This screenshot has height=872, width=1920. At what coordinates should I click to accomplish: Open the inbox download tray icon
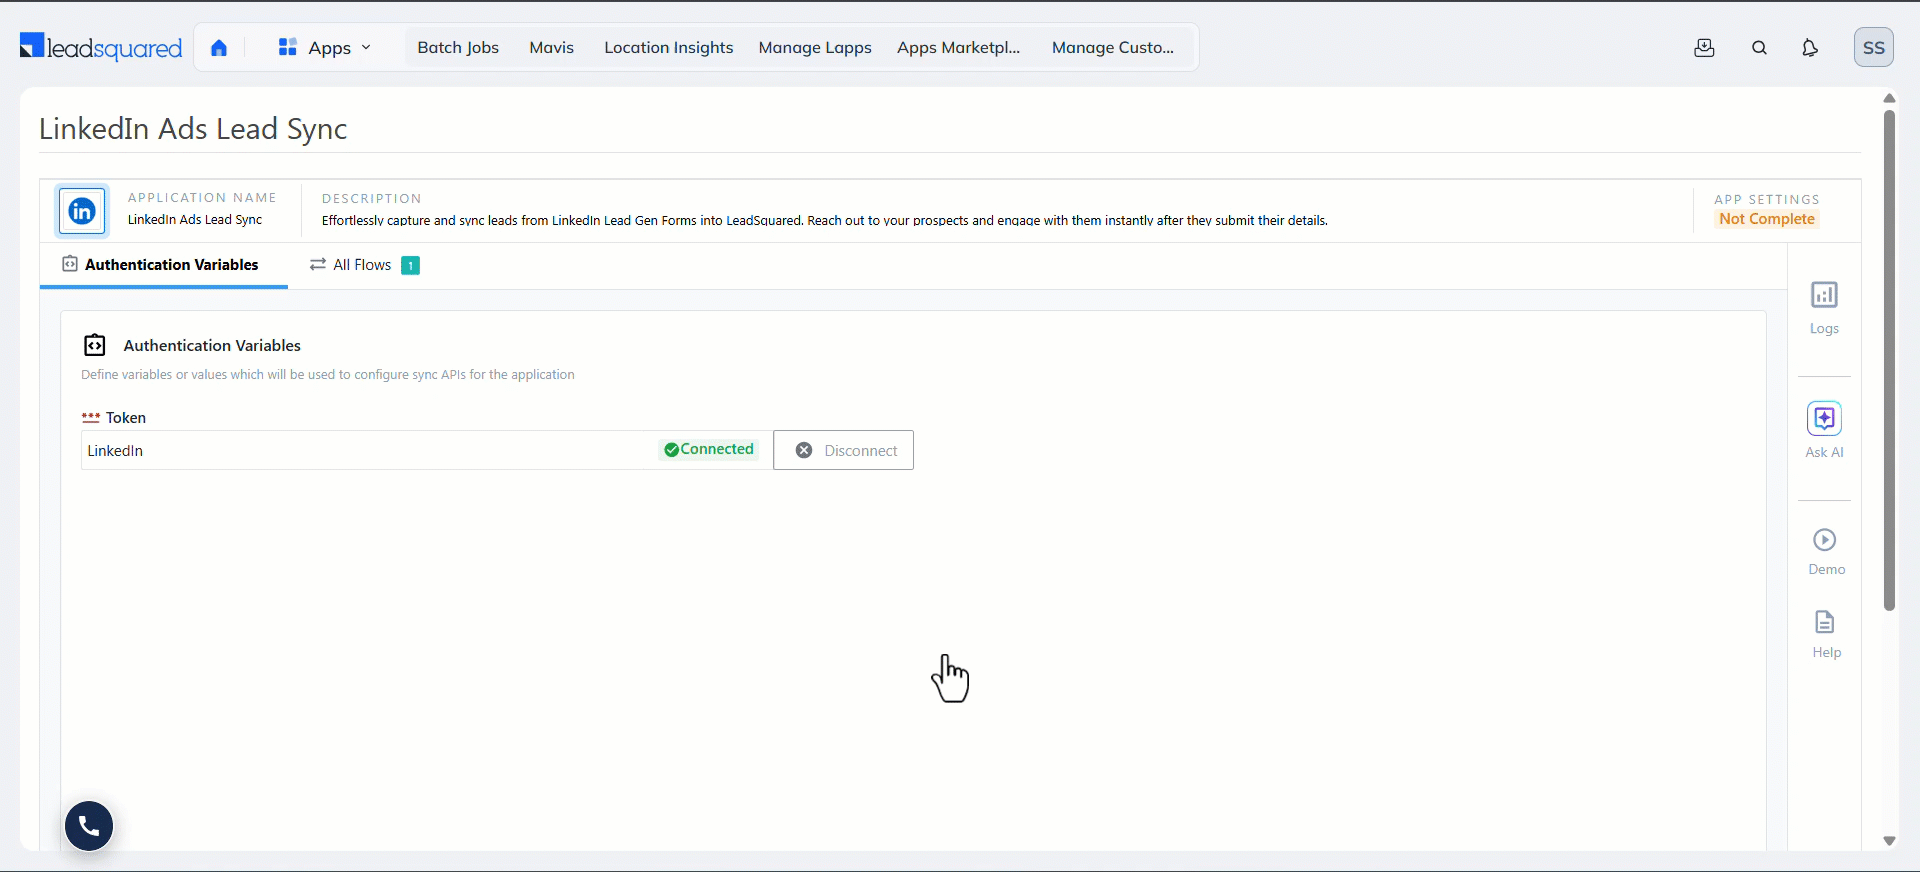[x=1705, y=48]
